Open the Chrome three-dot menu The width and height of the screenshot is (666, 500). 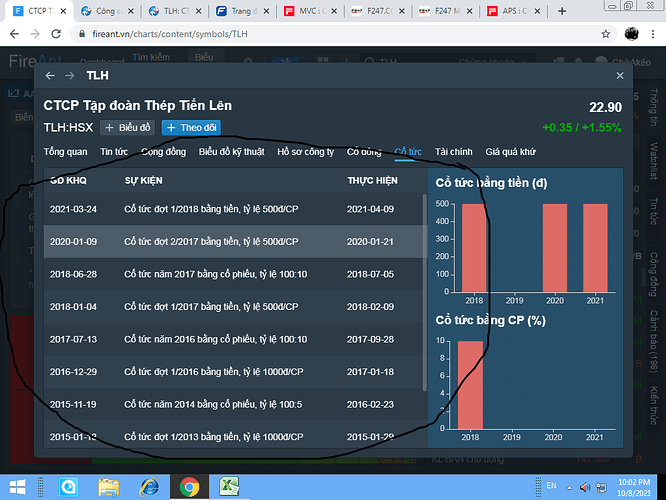point(653,34)
